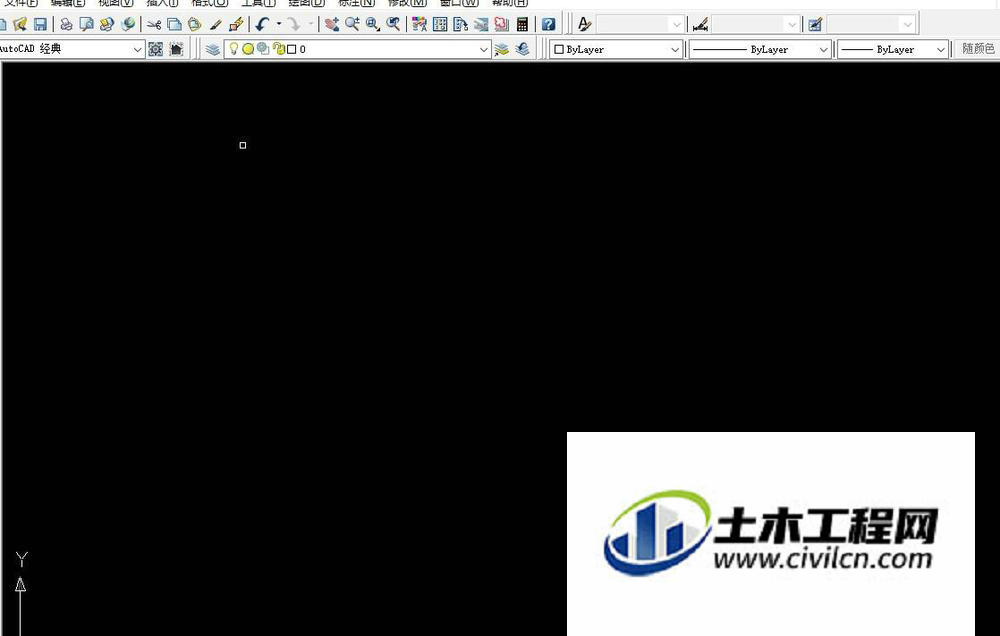
Task: Open the Markup Set Manager icon
Action: coord(502,25)
